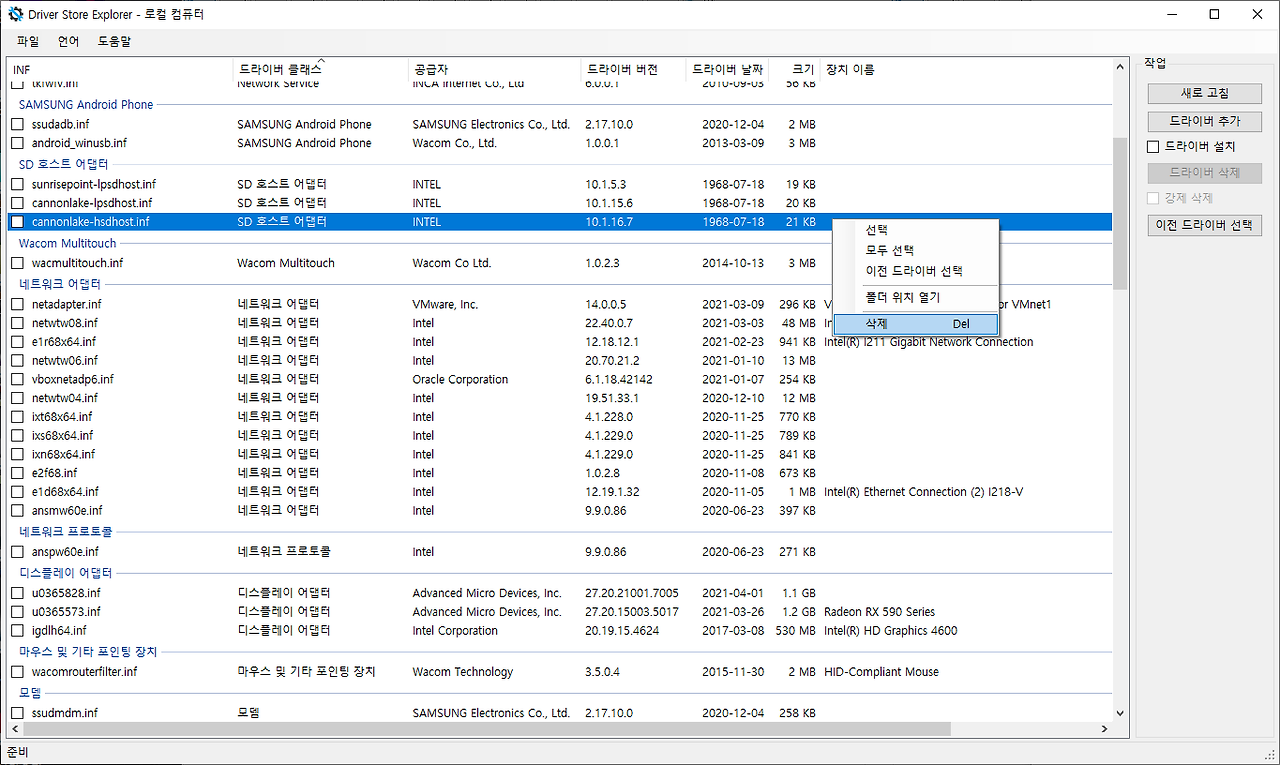Sort by the 장치 이름 column header
Image resolution: width=1280 pixels, height=765 pixels.
tap(966, 70)
